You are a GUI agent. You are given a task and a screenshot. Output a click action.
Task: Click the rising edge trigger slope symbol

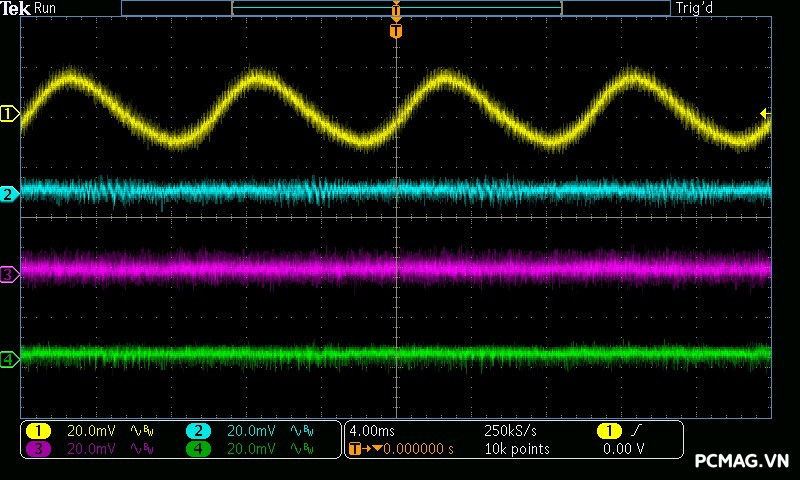[637, 431]
